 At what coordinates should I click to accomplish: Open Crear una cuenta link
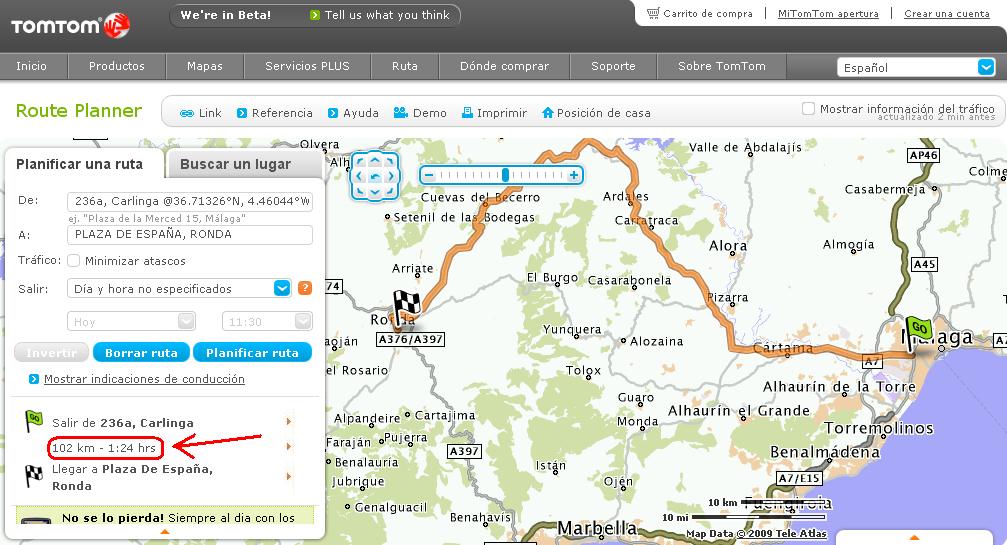point(947,13)
